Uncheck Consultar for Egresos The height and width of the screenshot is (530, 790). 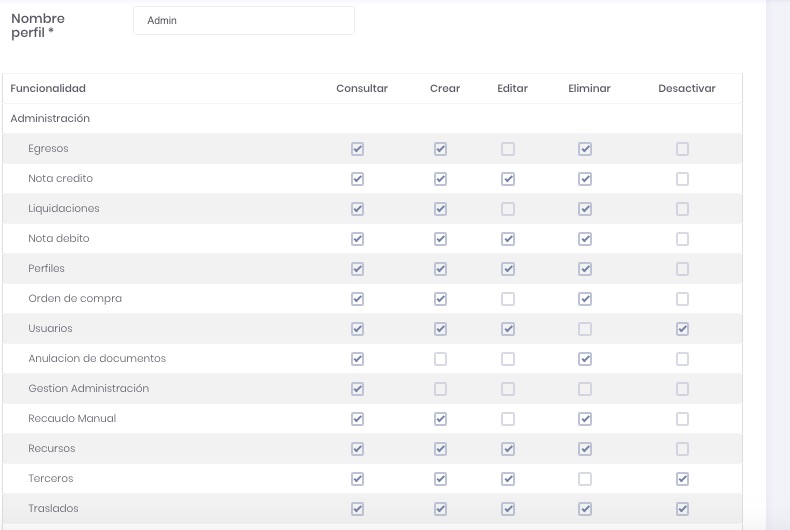[358, 149]
